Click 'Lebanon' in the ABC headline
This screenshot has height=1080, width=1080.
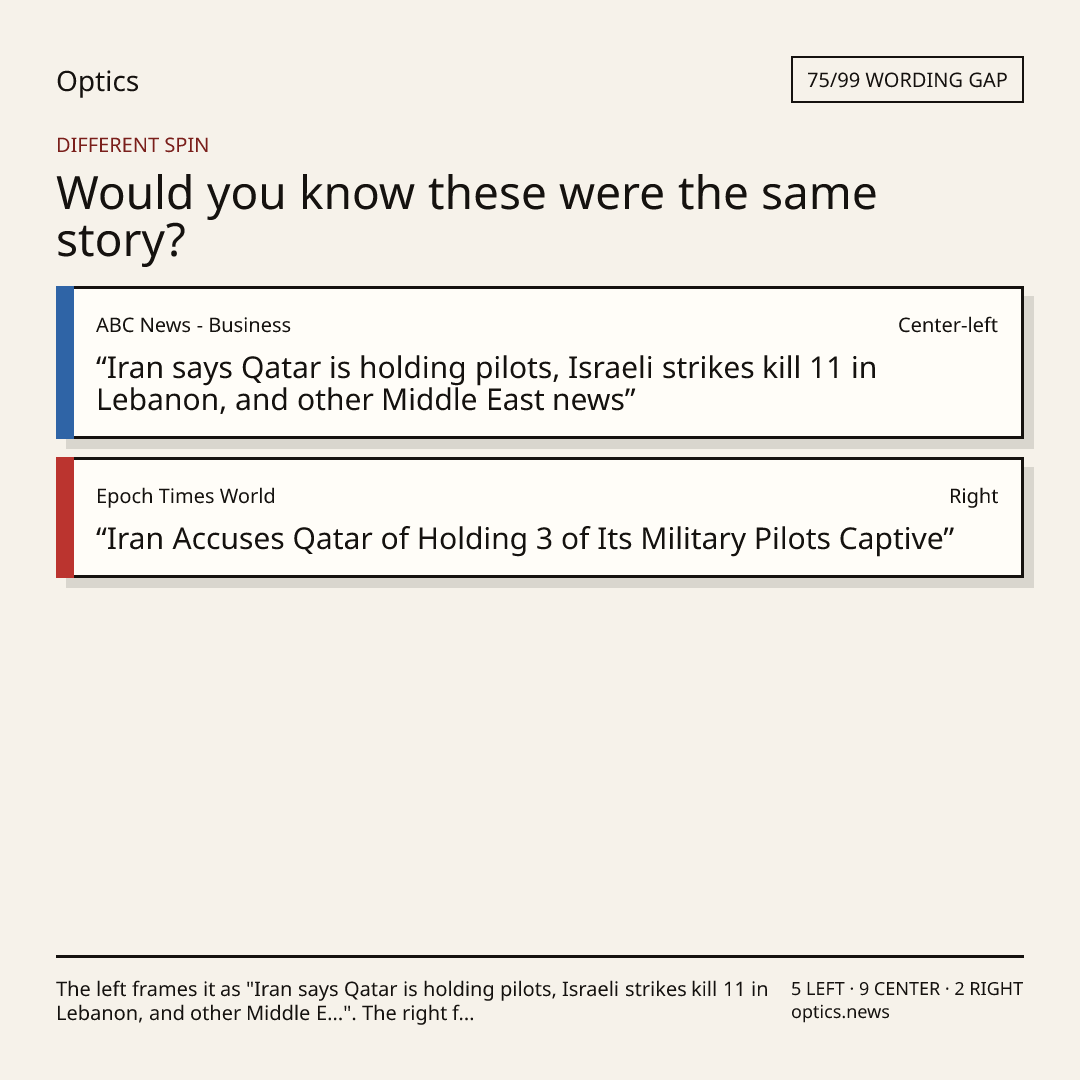(157, 400)
